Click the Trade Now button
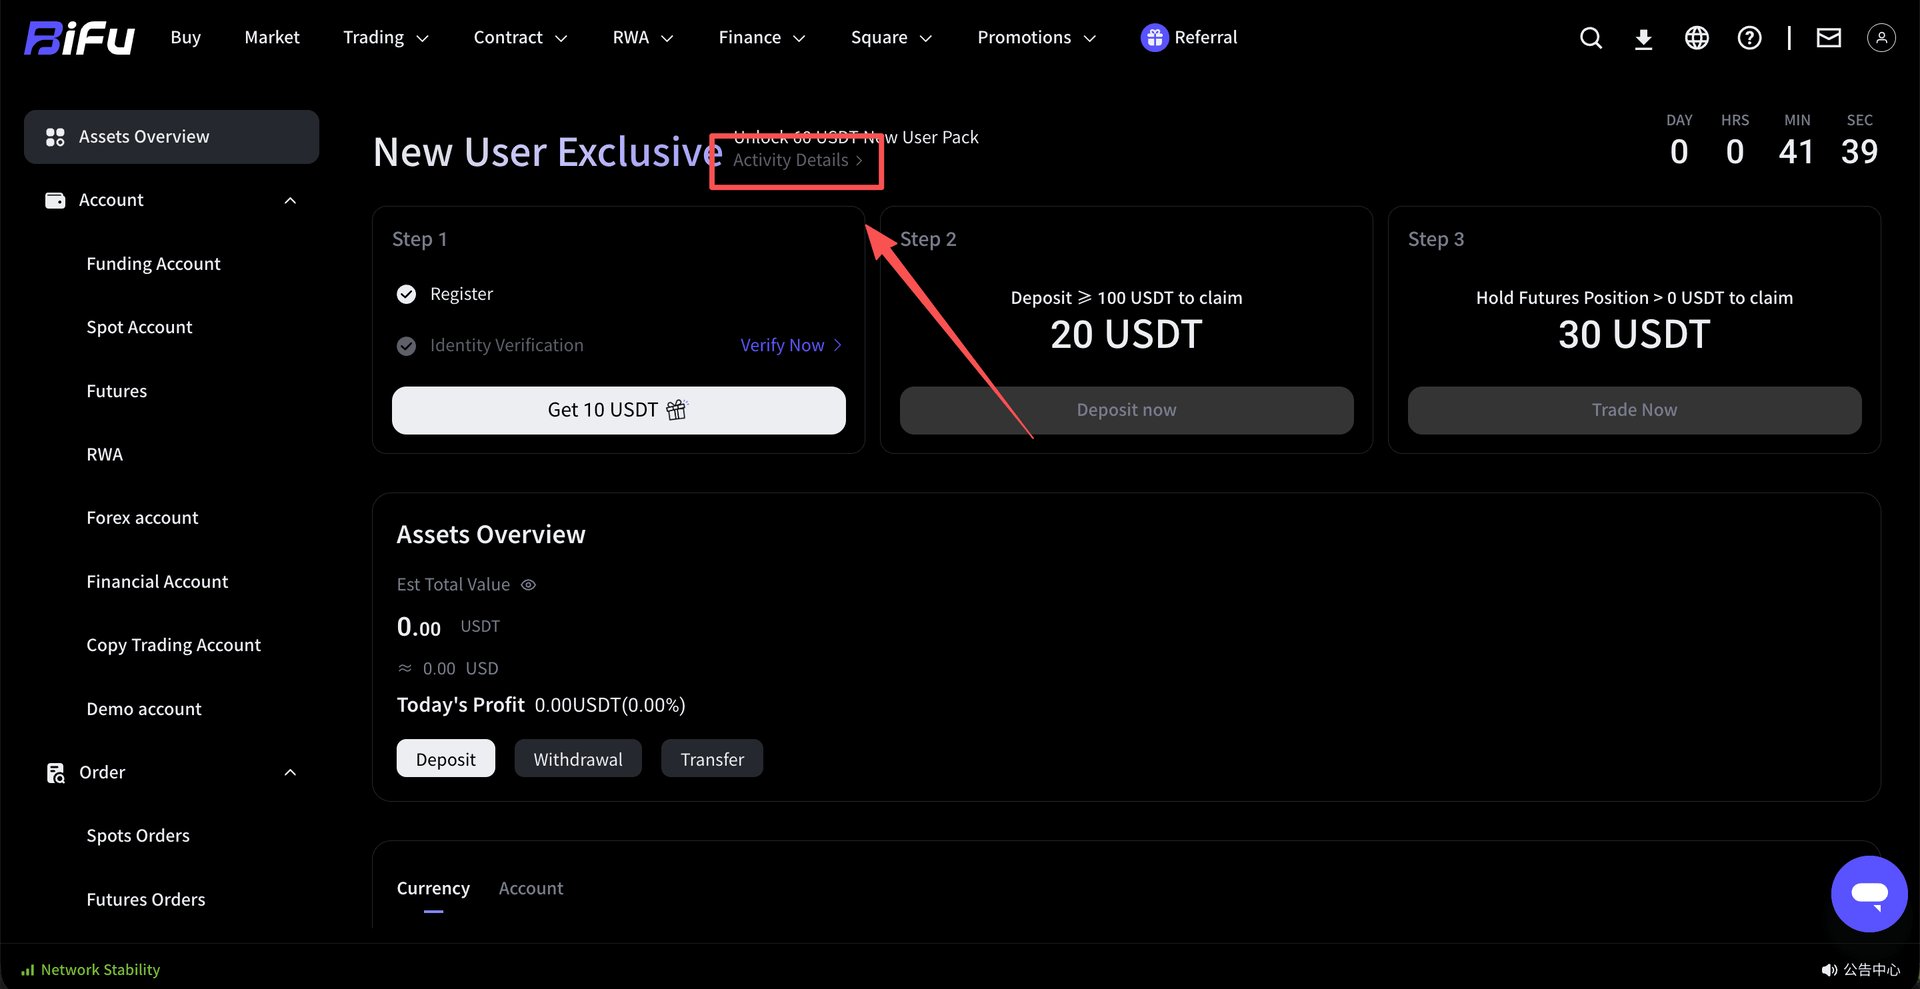This screenshot has height=989, width=1920. pos(1635,410)
